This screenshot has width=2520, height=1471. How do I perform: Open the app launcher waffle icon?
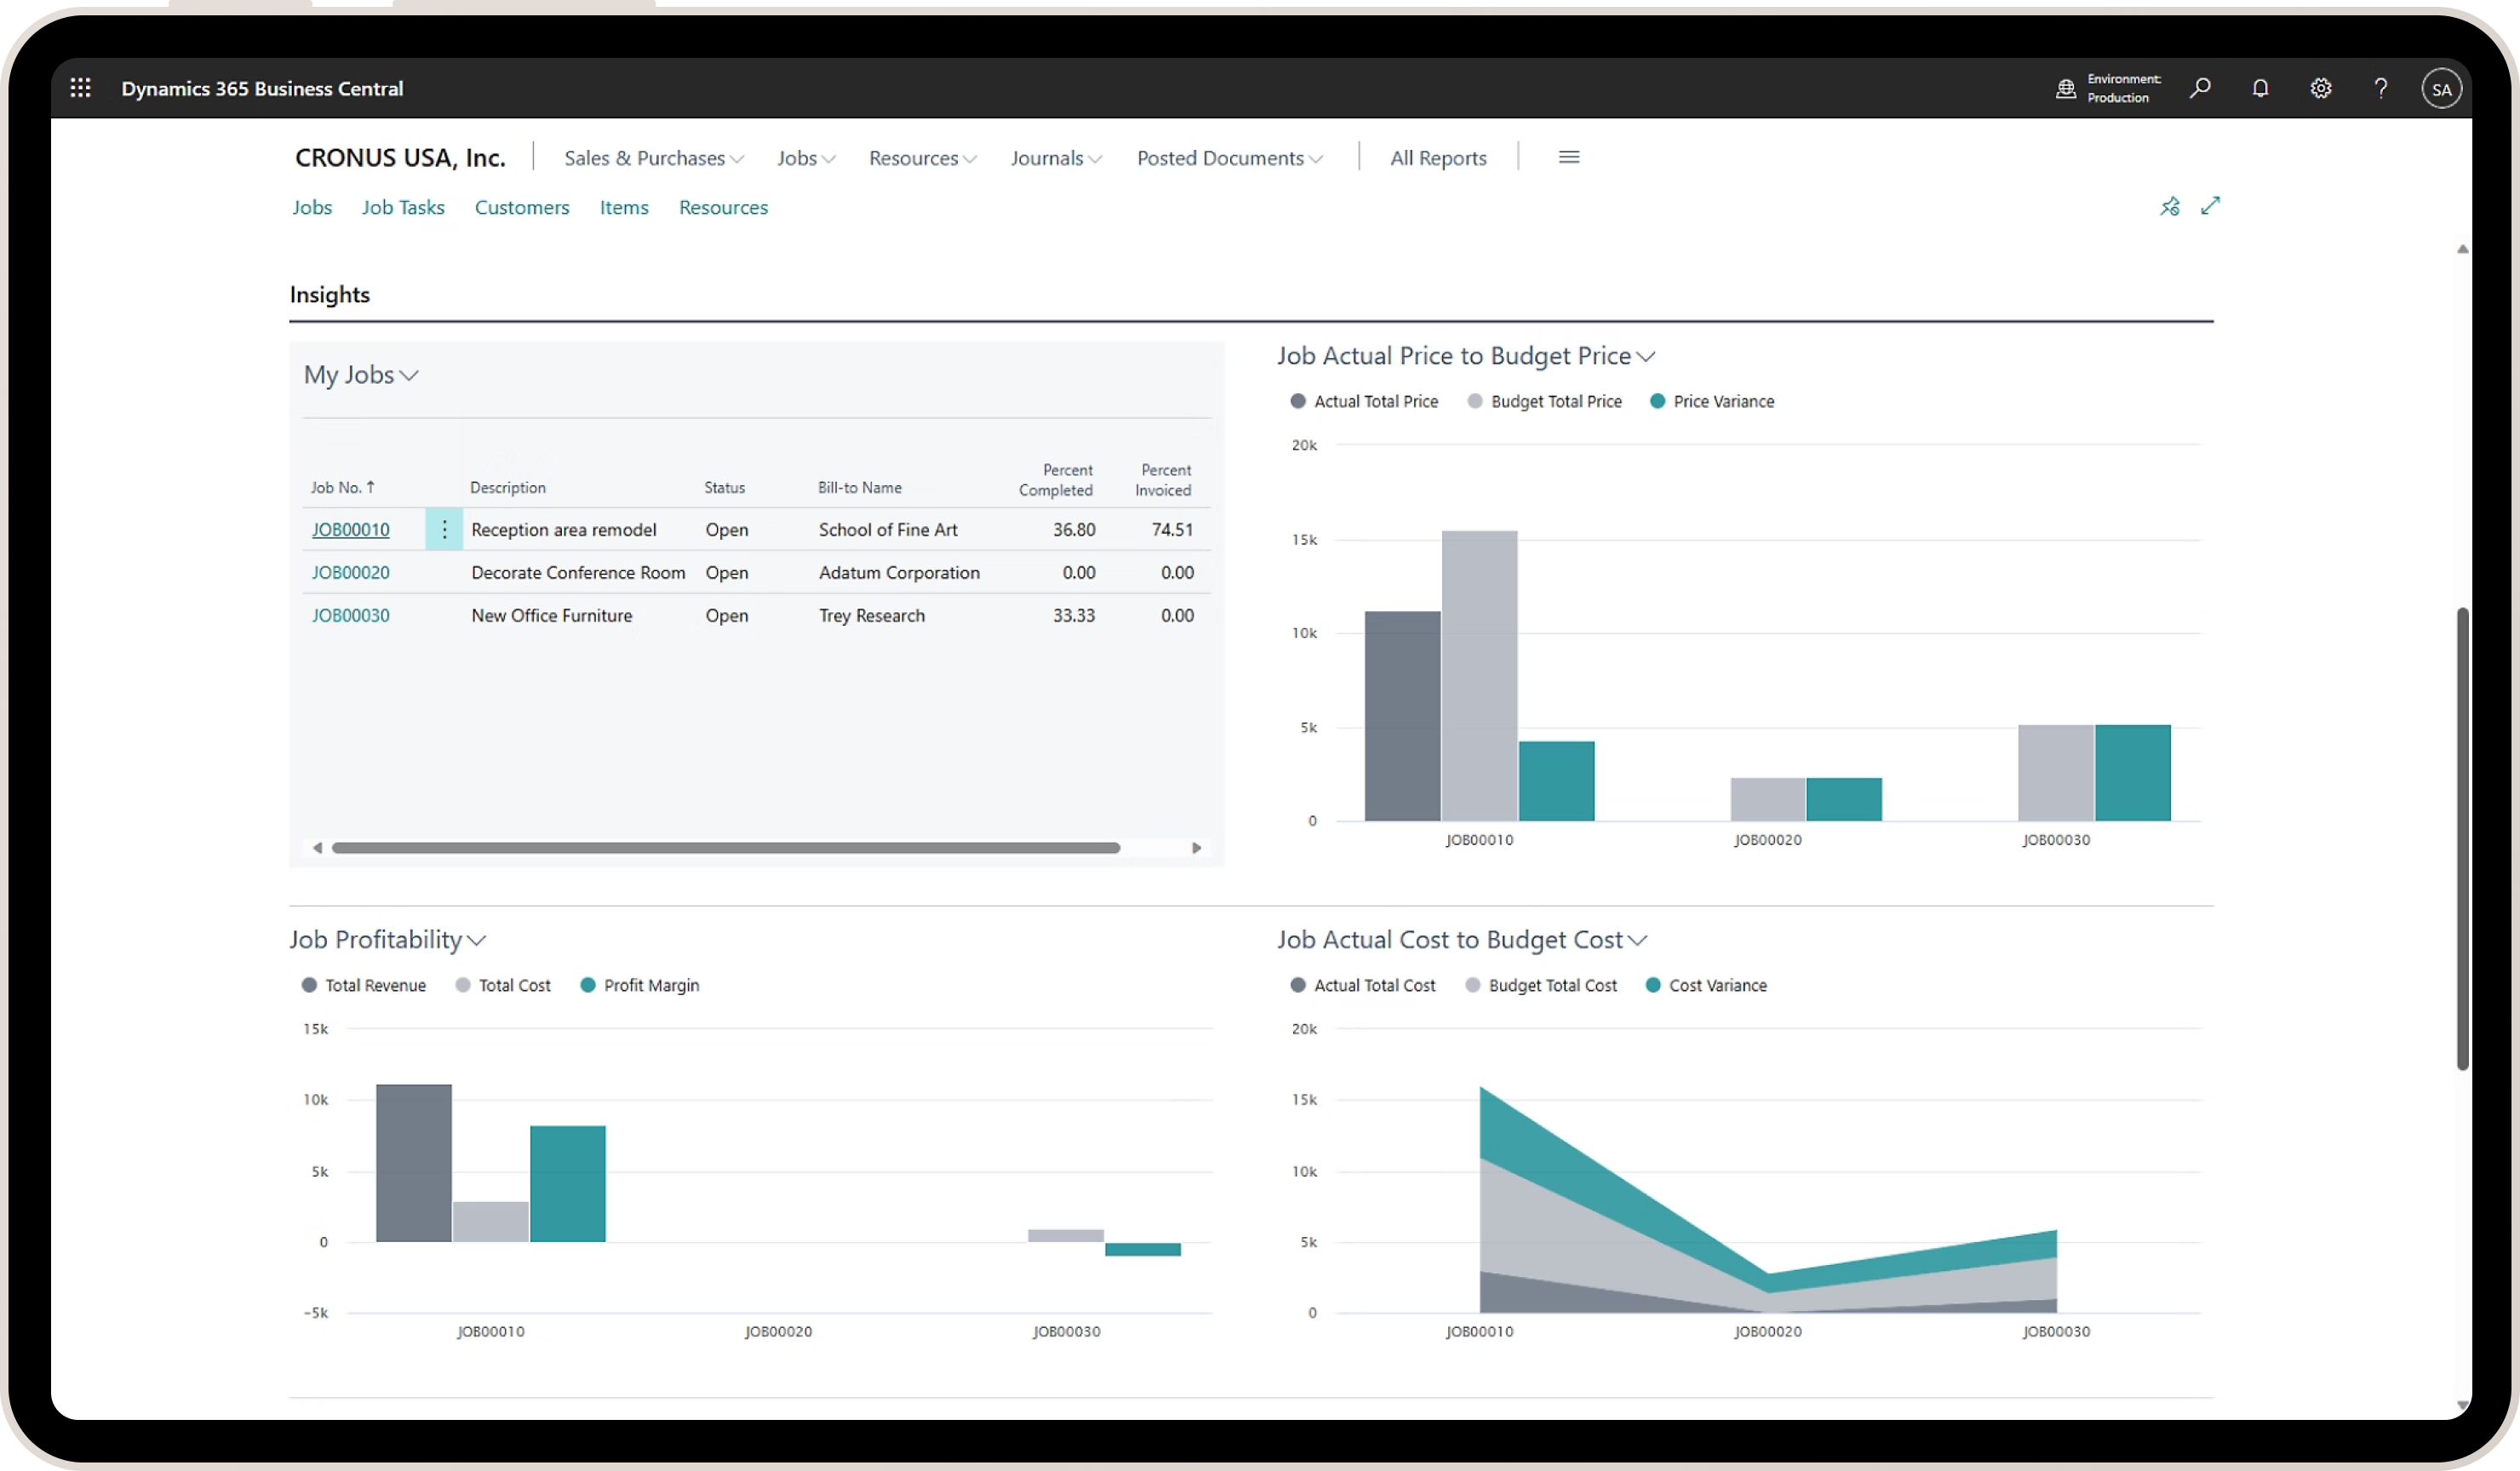[x=81, y=88]
